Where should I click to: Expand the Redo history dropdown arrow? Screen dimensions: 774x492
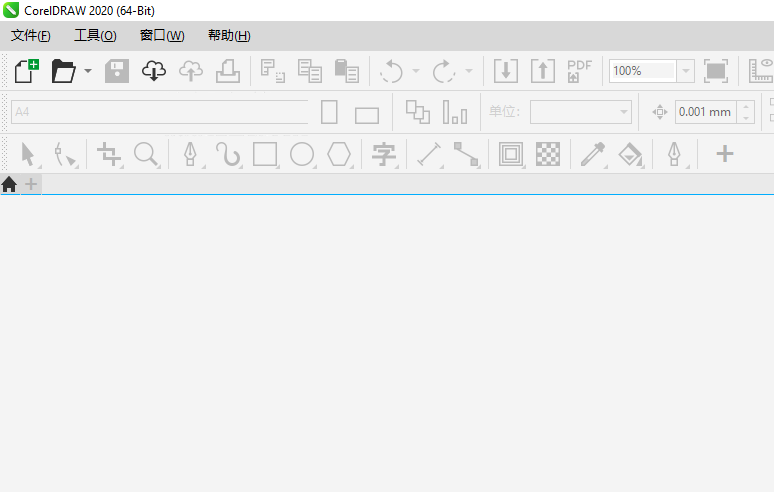[x=469, y=71]
